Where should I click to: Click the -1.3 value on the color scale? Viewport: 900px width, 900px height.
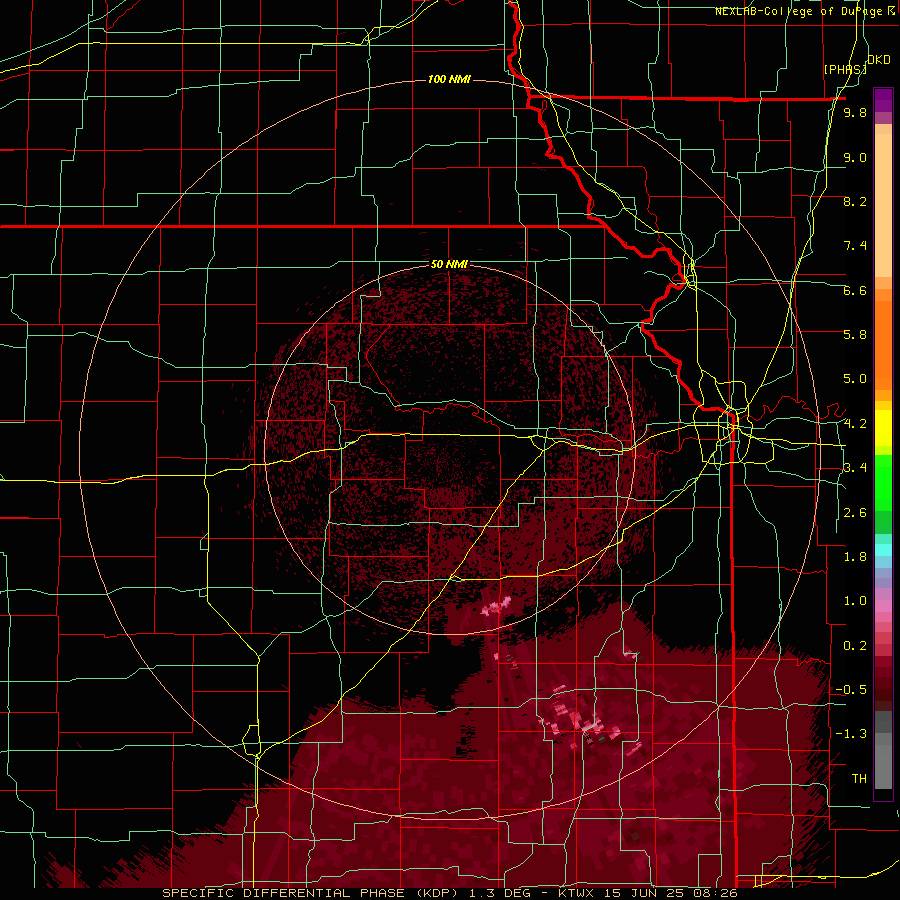[851, 734]
